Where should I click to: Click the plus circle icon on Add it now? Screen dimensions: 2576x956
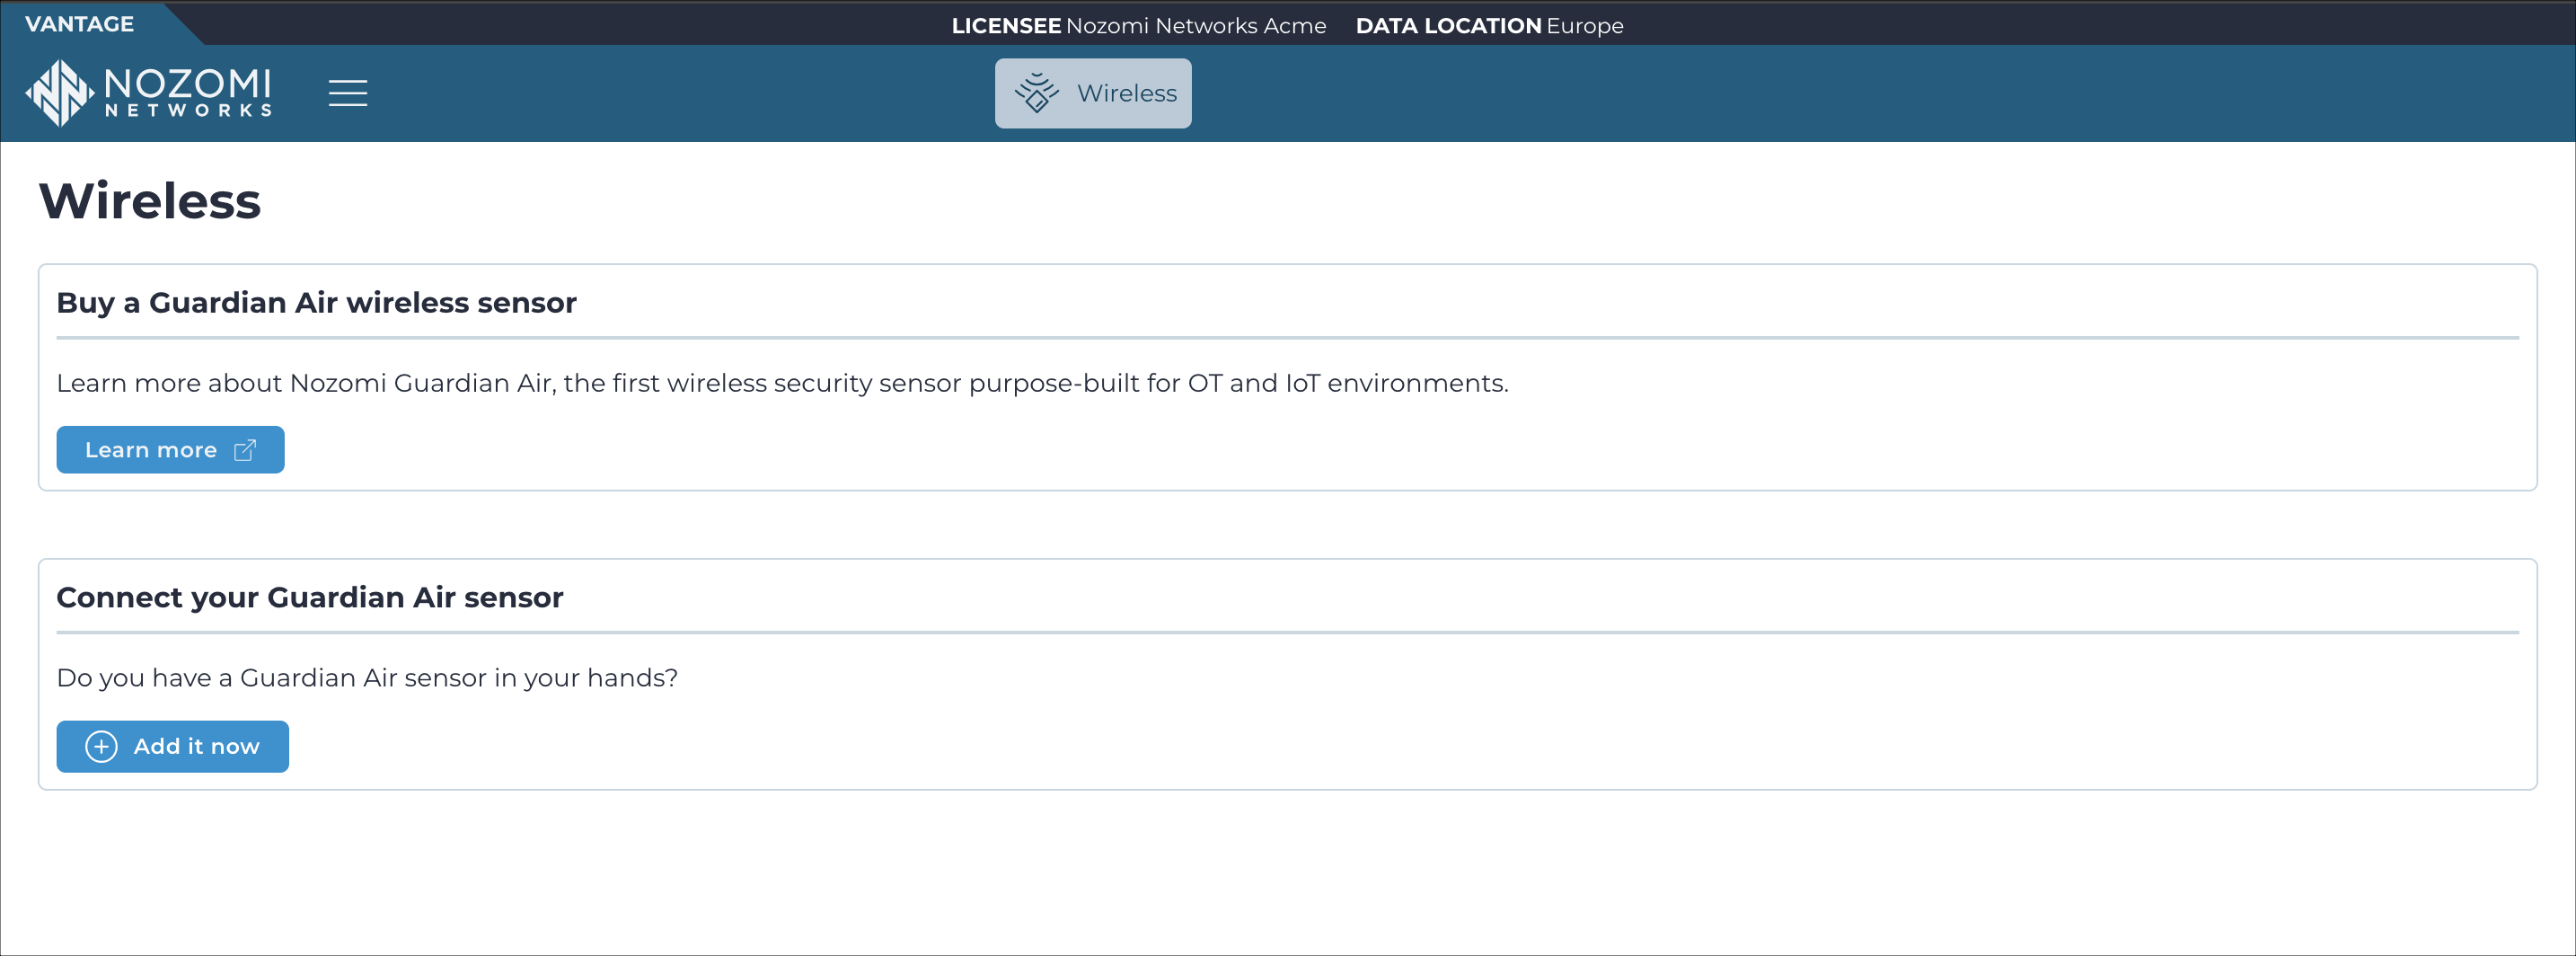tap(101, 747)
